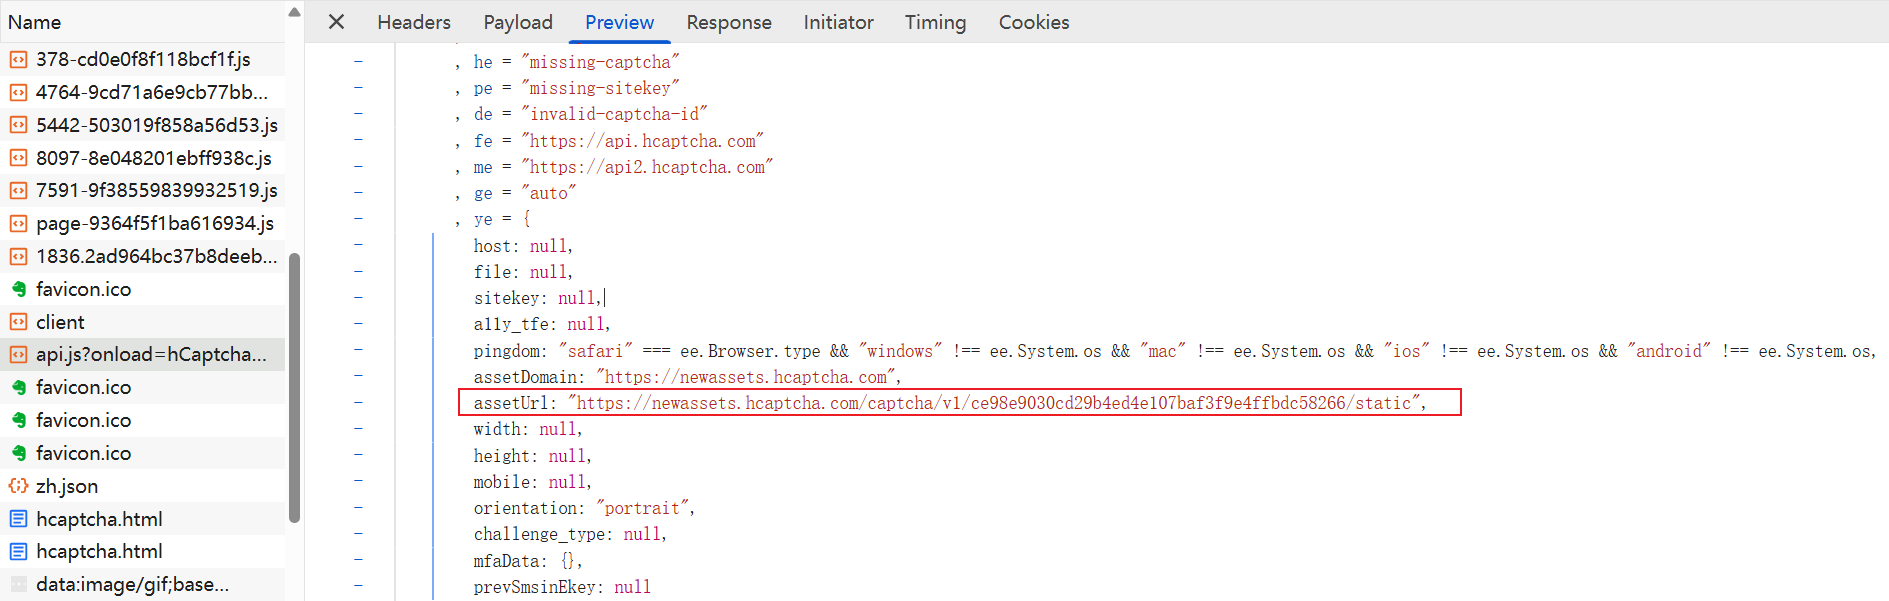This screenshot has width=1889, height=601.
Task: Click the fold marker beside 'he = missing-captcha' line
Action: tap(358, 62)
